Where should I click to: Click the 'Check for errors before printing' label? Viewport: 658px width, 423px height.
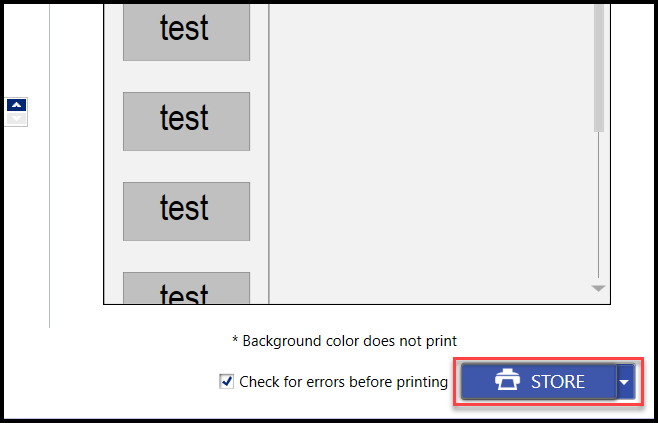(x=343, y=381)
